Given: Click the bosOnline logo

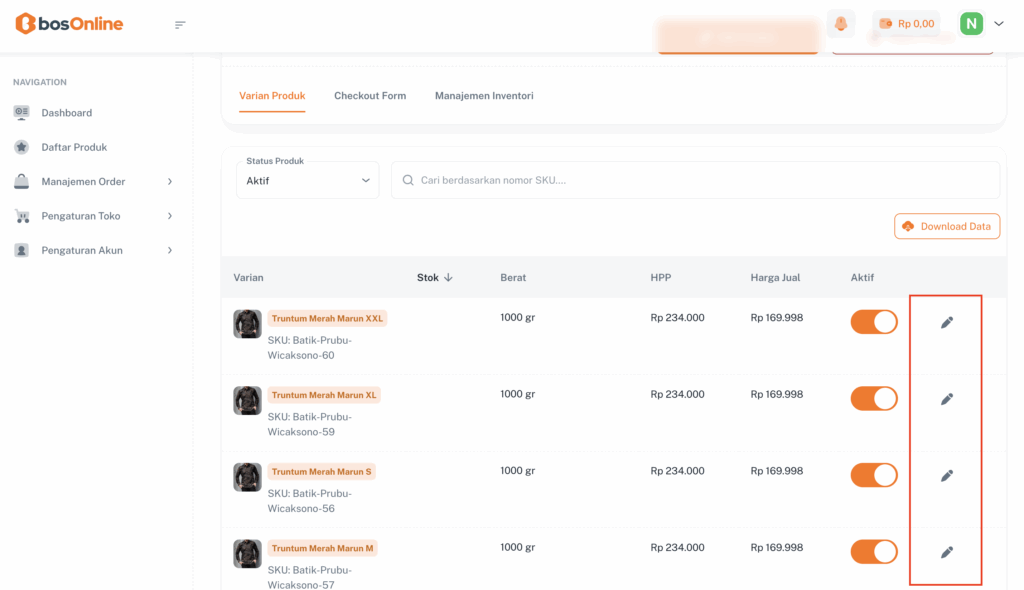Looking at the screenshot, I should pos(69,24).
